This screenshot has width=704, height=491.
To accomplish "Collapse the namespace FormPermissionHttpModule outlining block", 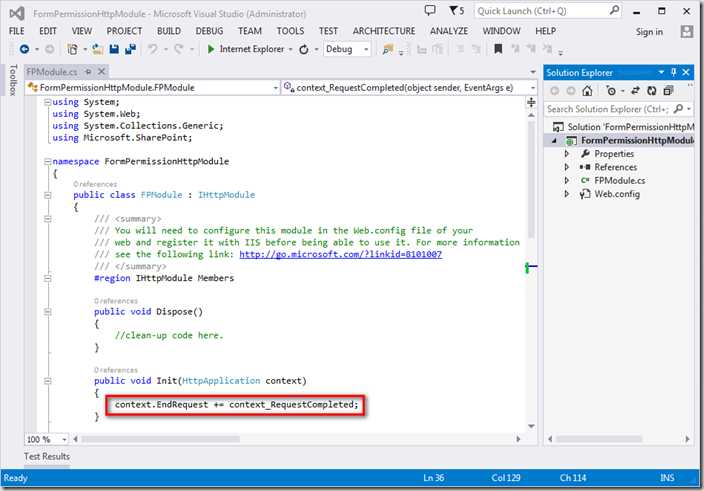I will [47, 162].
